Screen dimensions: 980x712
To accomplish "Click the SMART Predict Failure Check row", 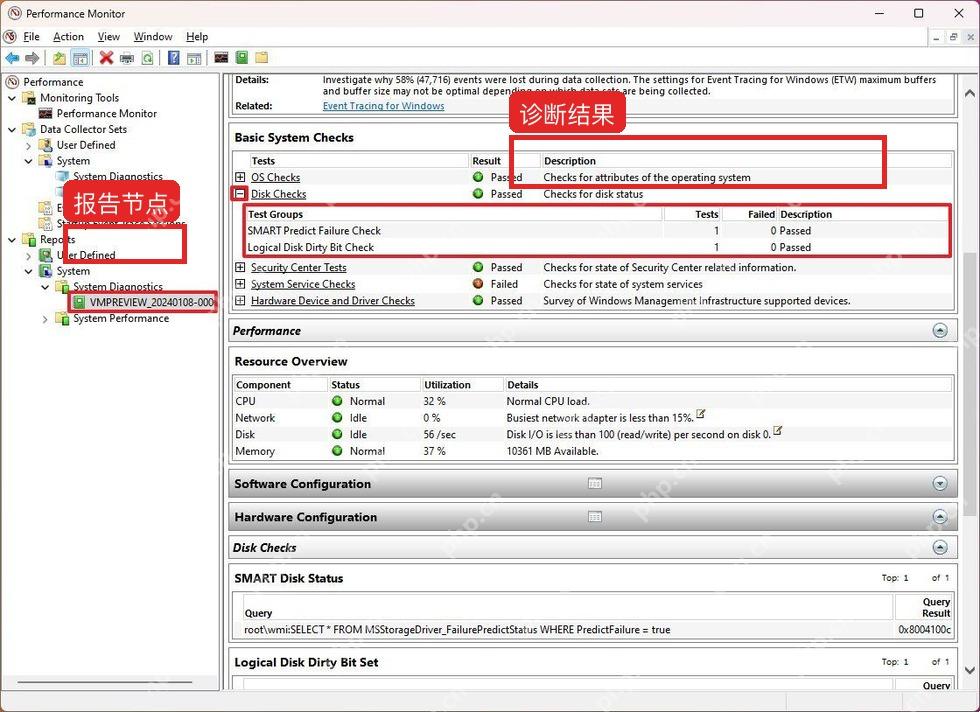I will coord(598,231).
